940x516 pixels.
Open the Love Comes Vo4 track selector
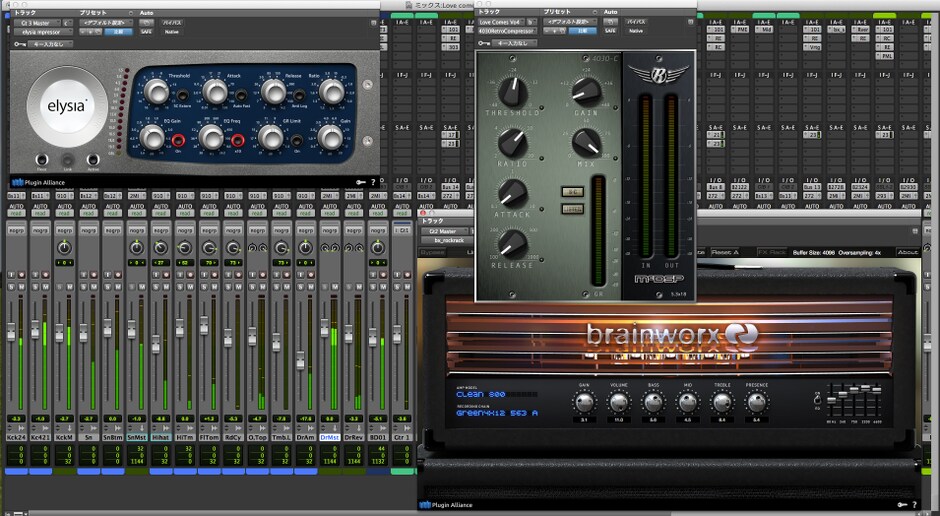[x=502, y=22]
